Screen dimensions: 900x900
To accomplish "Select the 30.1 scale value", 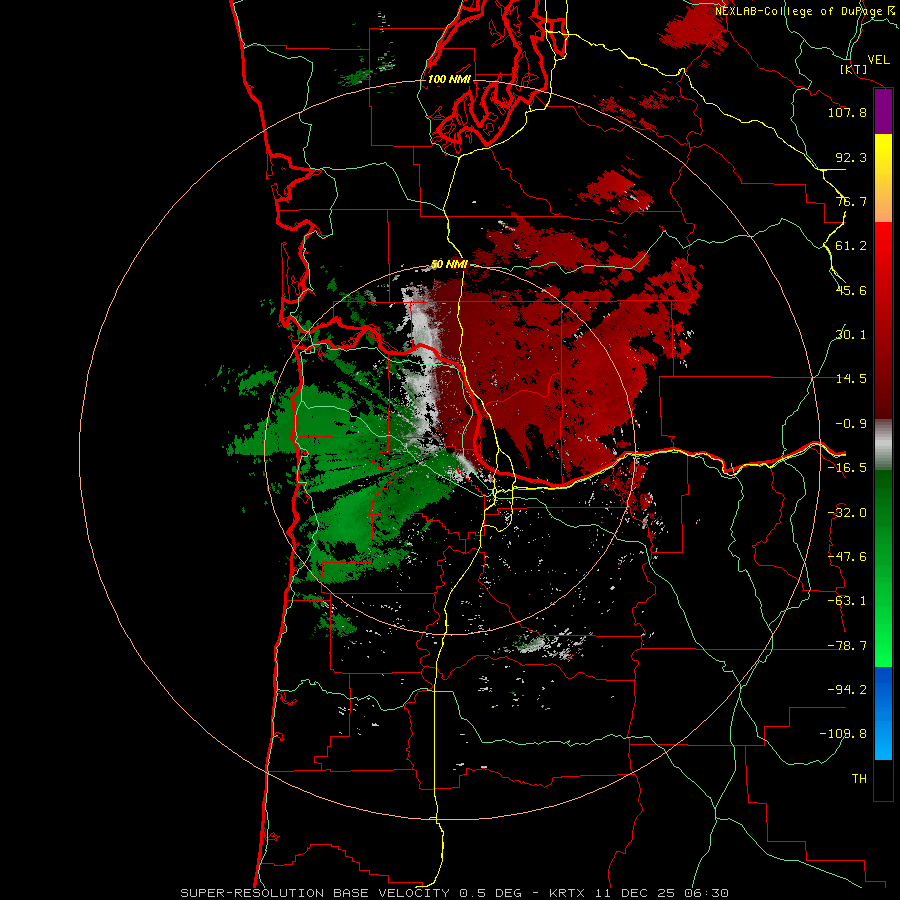I will (851, 335).
